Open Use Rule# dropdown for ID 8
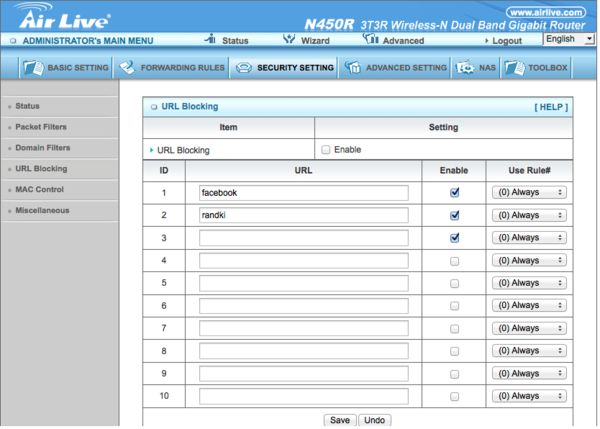Viewport: 600px width, 429px height. [x=529, y=351]
